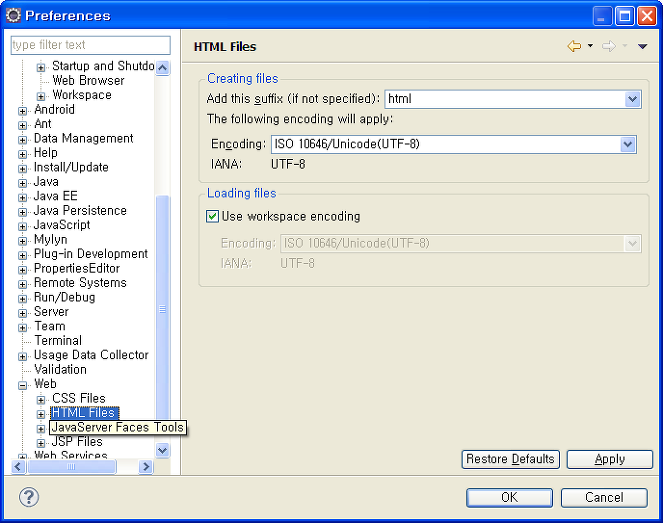Expand the Install/Update node

pyautogui.click(x=22, y=169)
